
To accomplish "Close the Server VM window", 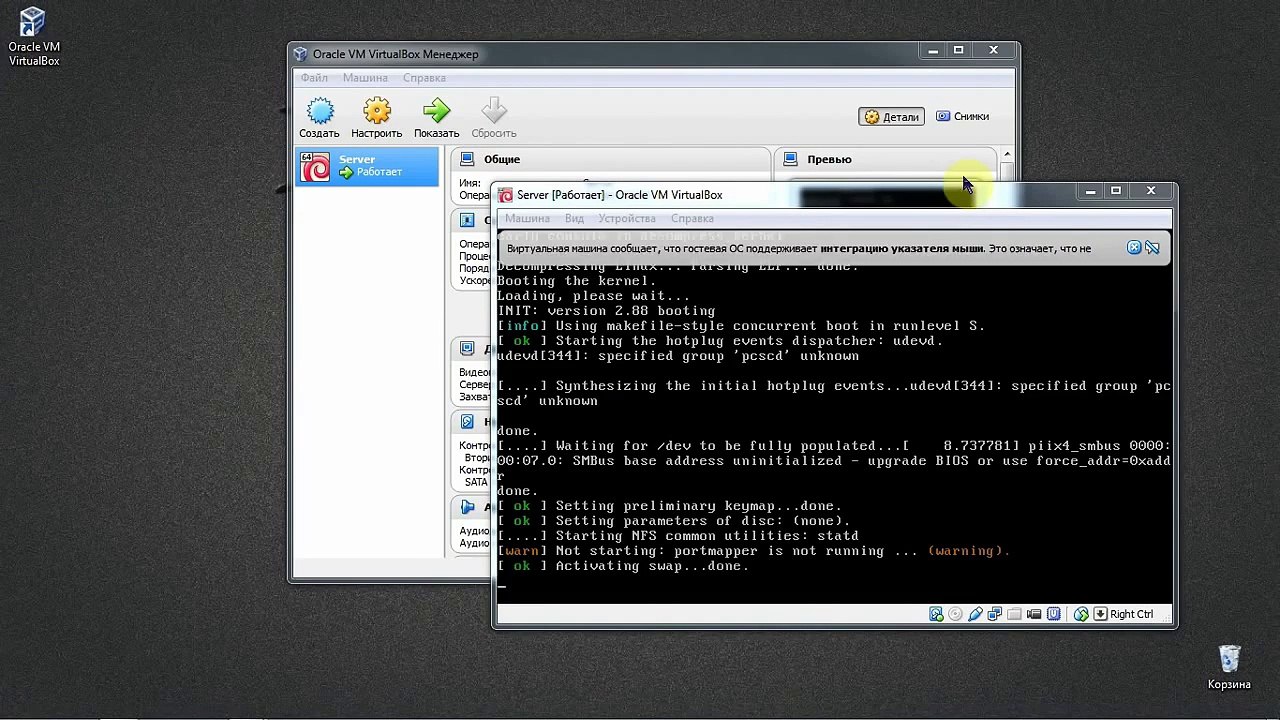I will click(x=1151, y=191).
